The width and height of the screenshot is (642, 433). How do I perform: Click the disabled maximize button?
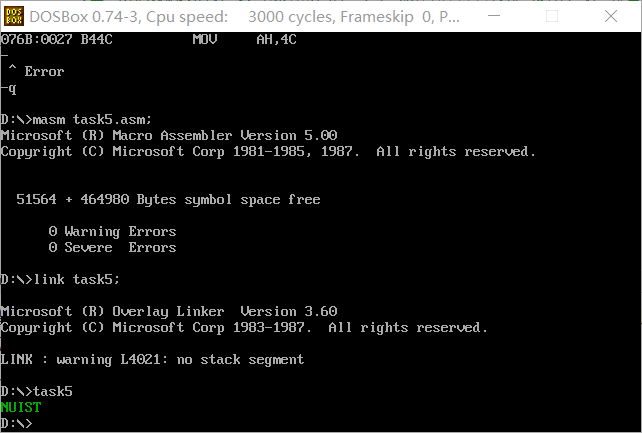pos(552,16)
